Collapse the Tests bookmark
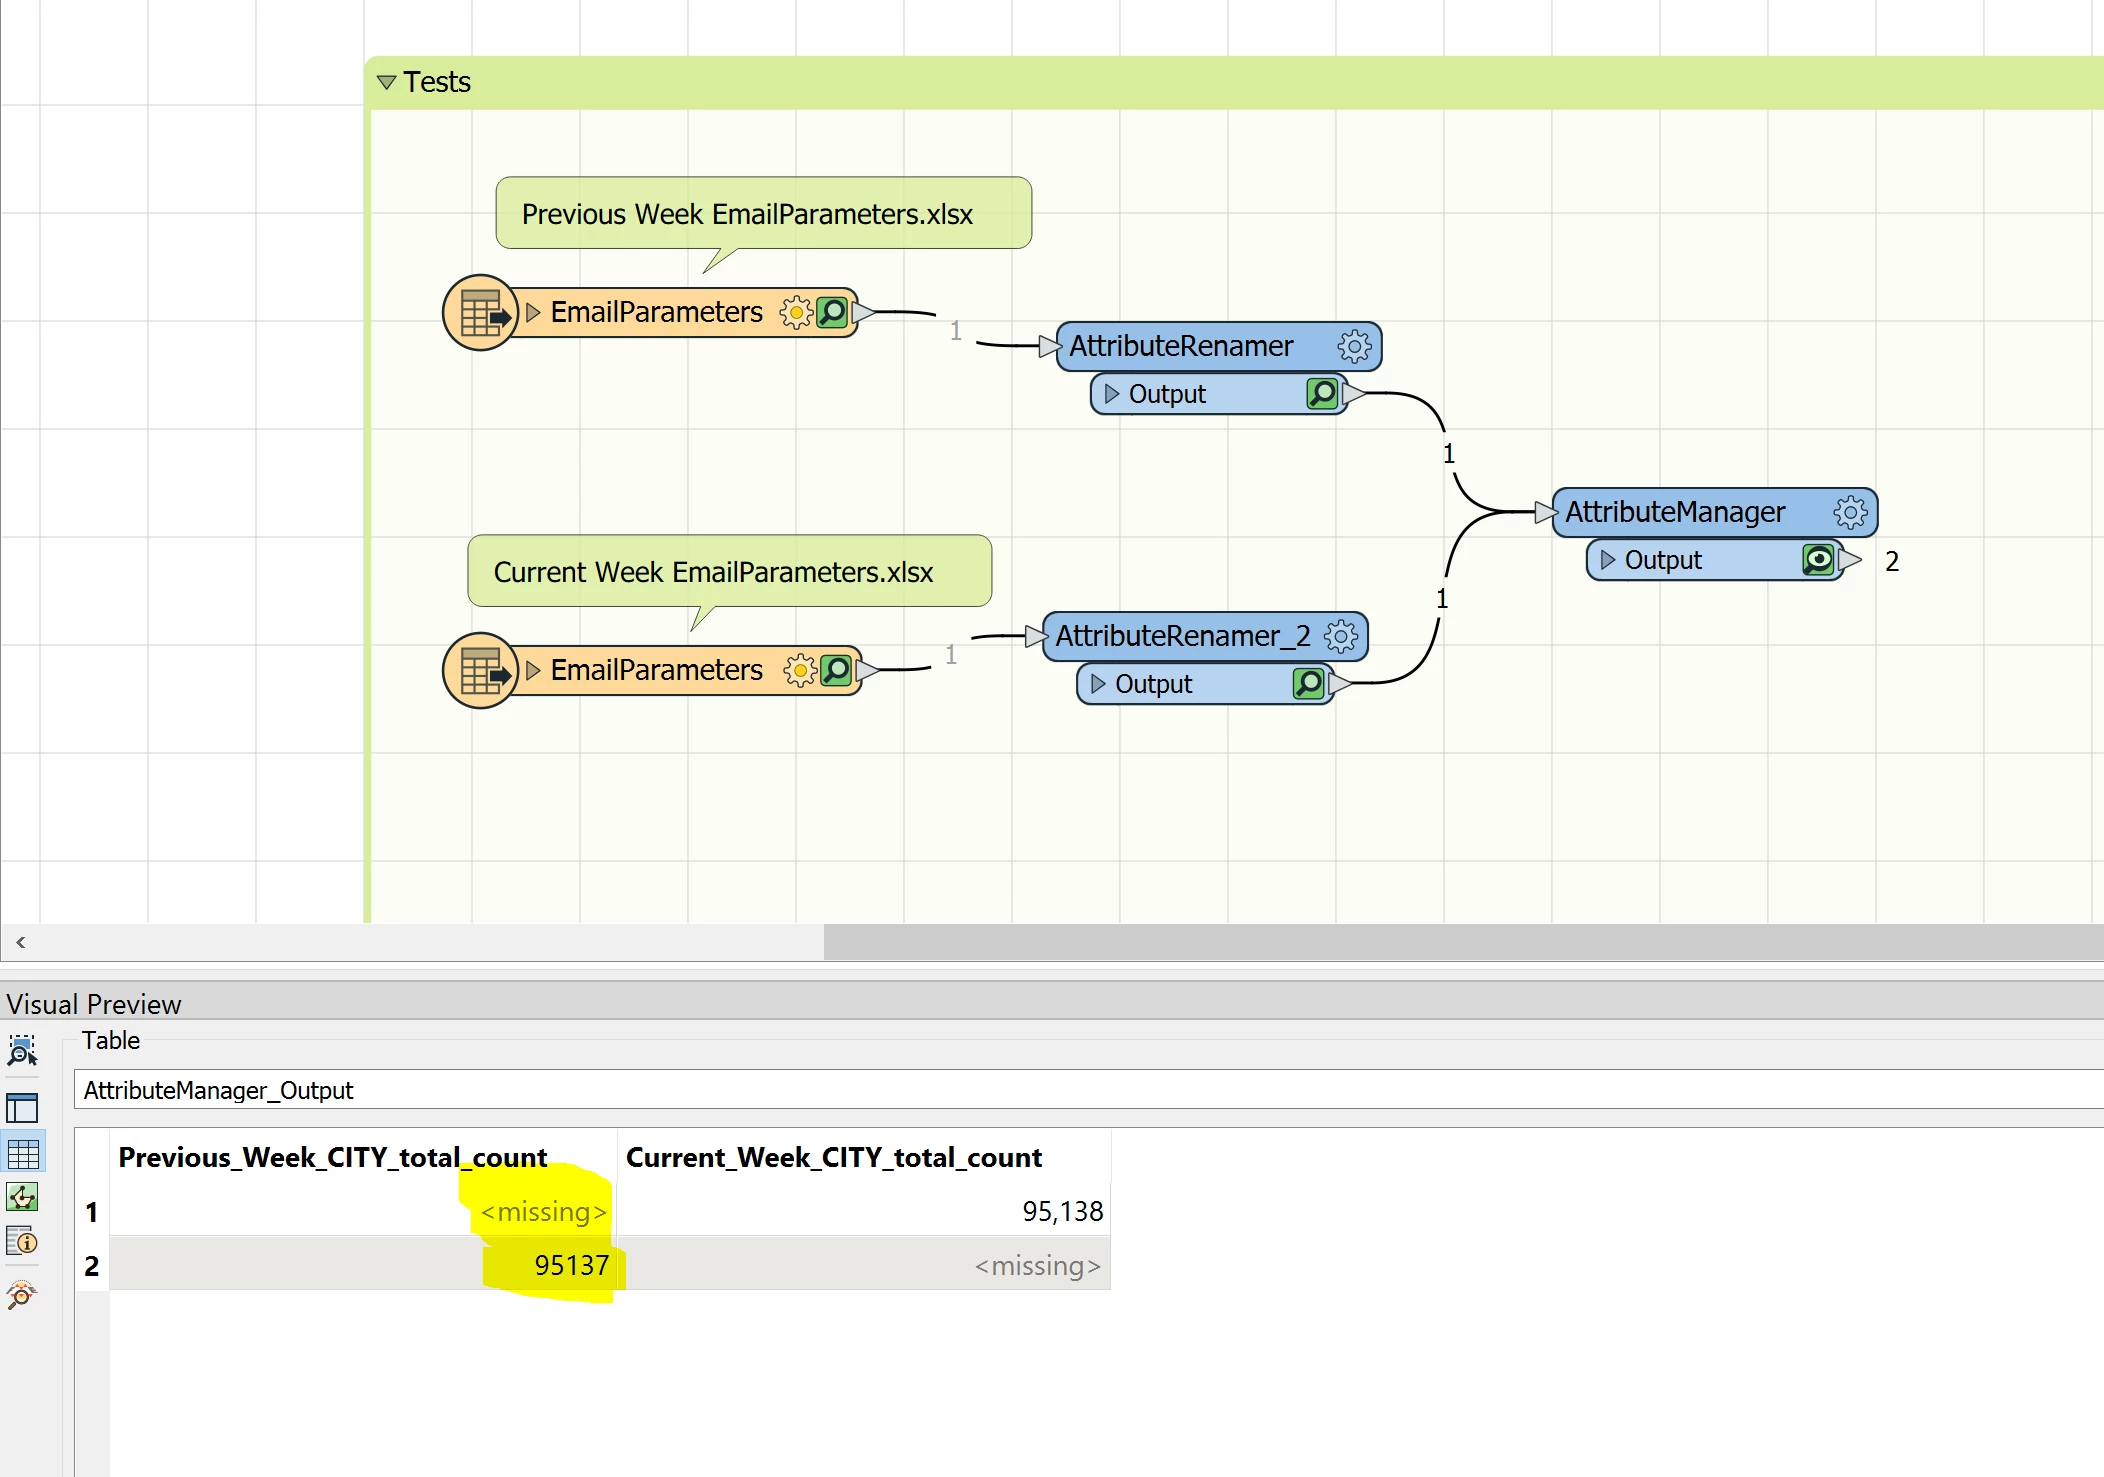This screenshot has height=1477, width=2104. (x=387, y=82)
